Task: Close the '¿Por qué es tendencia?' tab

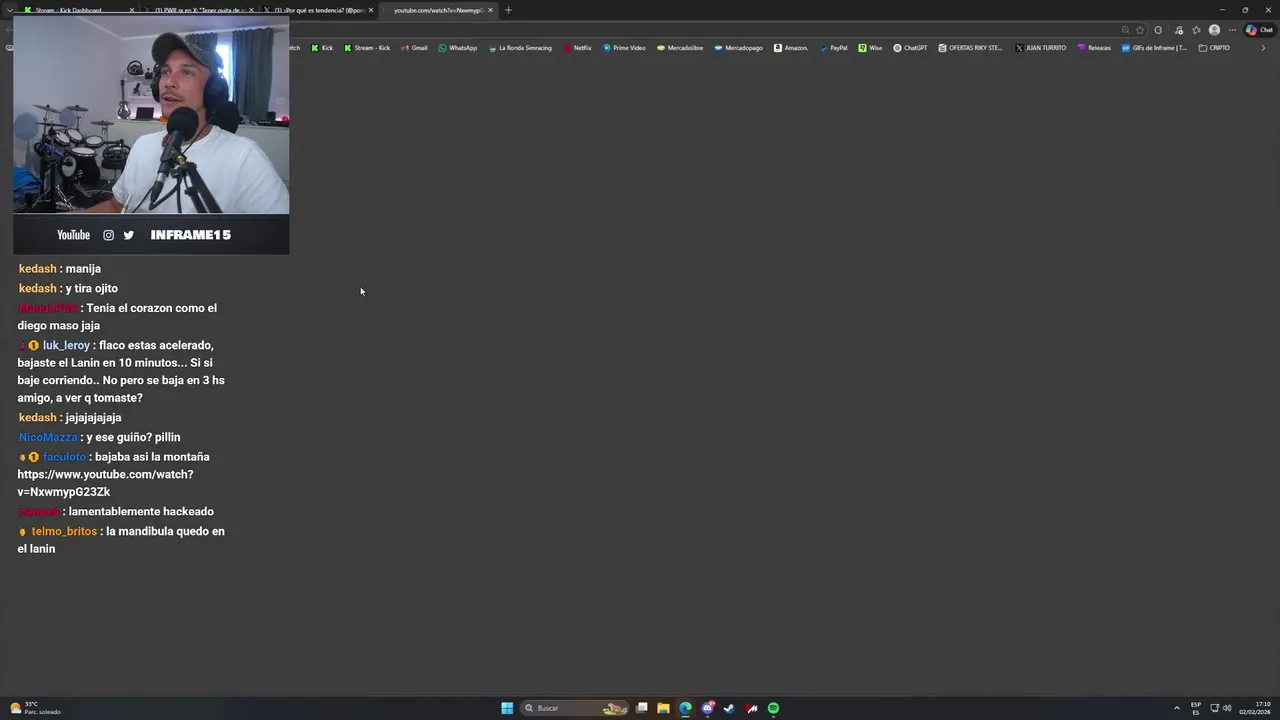Action: 371,10
